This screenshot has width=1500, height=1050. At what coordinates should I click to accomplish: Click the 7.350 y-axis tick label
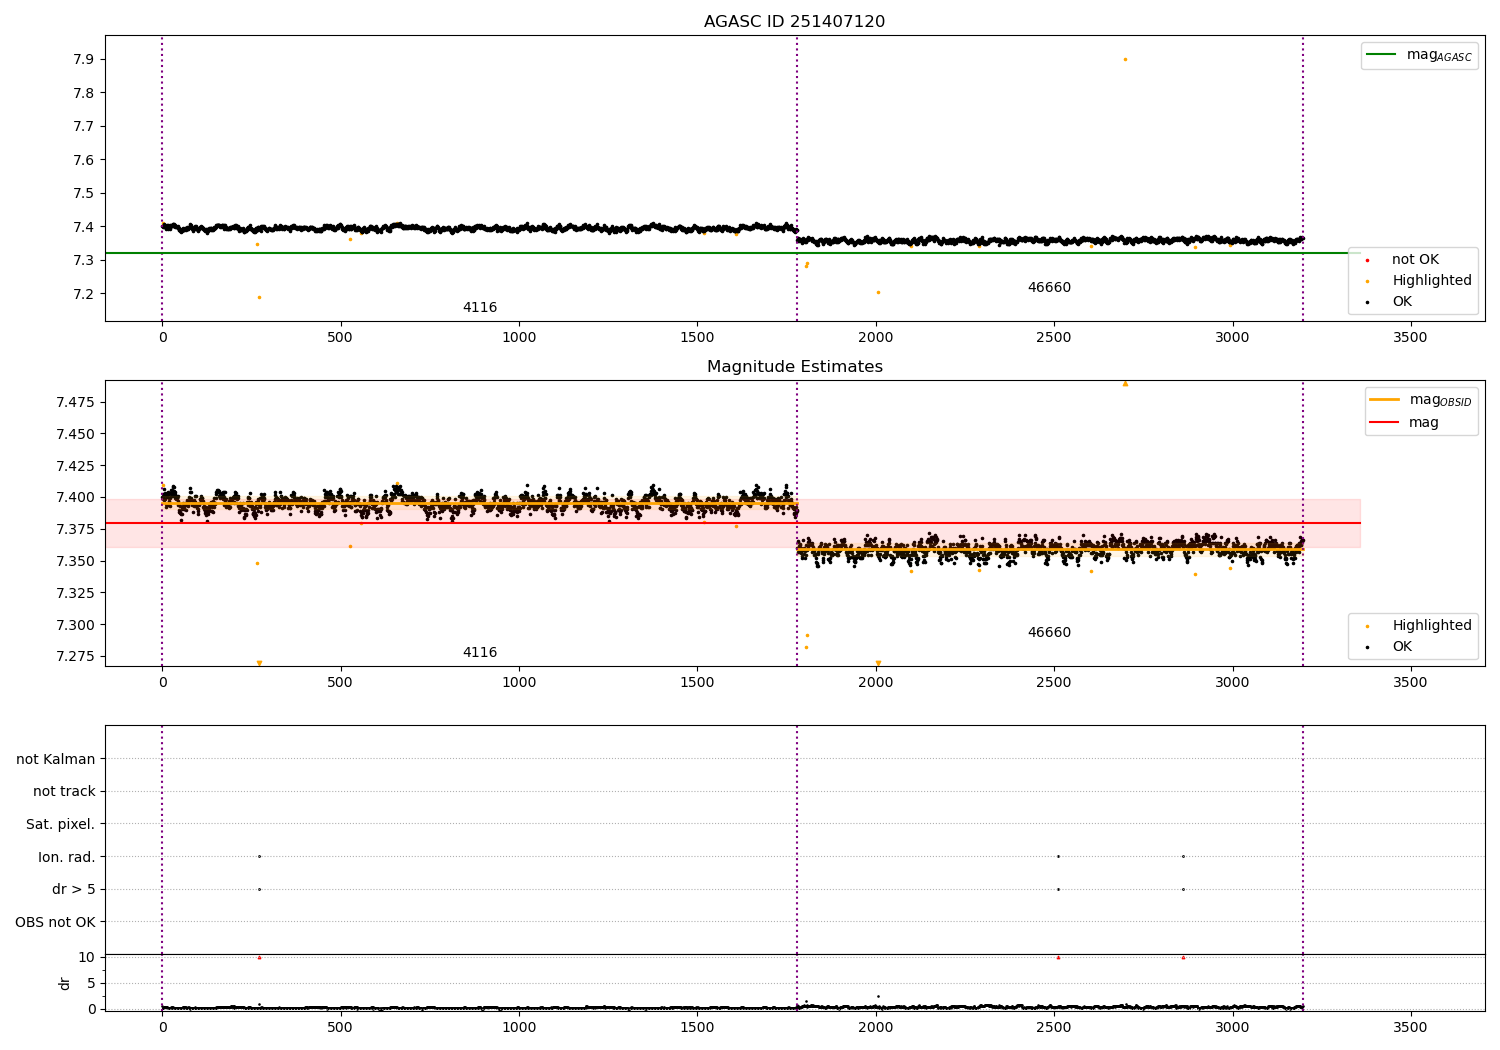pyautogui.click(x=76, y=562)
